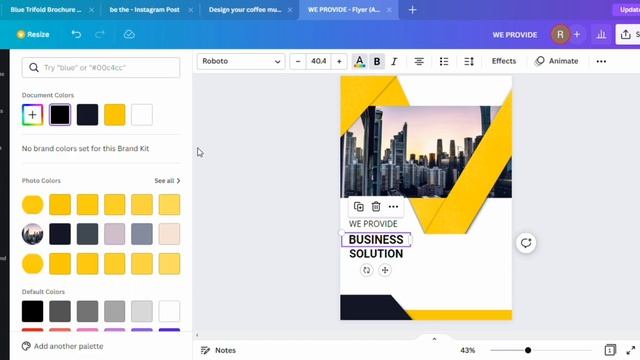Select the yellow document color swatch
The image size is (640, 360).
click(x=115, y=115)
